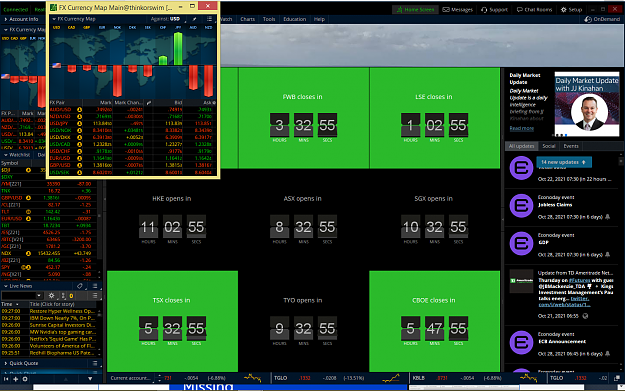Image resolution: width=625 pixels, height=391 pixels.
Task: Click link icon in FX Pair table header
Action: coord(148,103)
